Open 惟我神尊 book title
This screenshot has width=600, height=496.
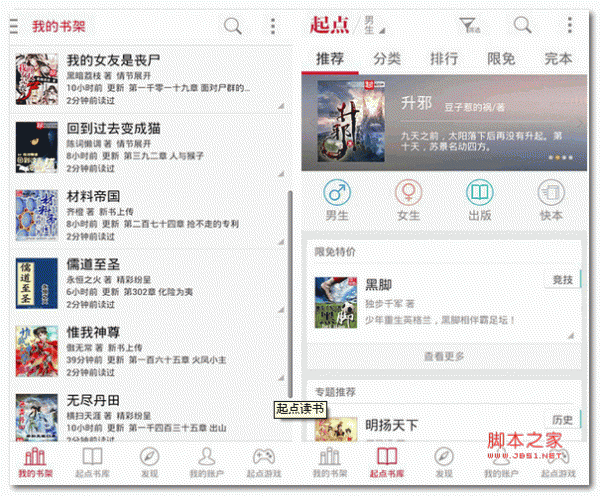pos(93,332)
